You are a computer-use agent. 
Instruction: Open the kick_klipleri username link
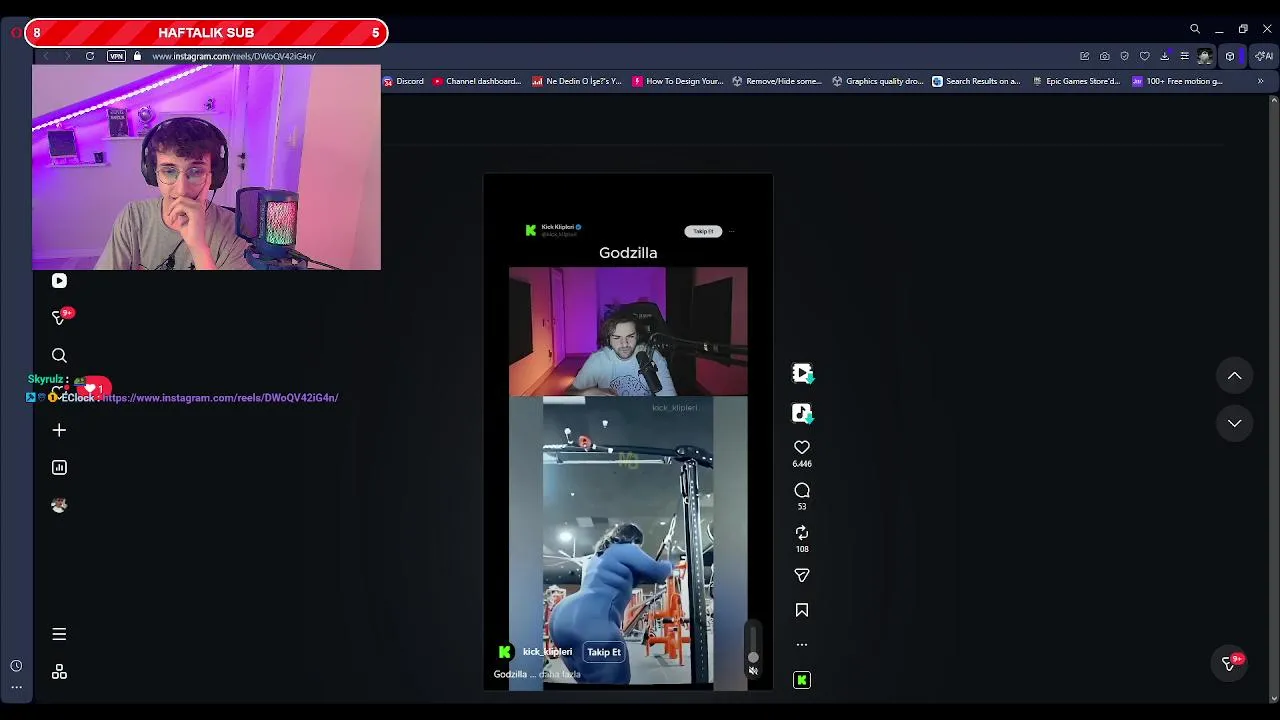click(x=547, y=652)
